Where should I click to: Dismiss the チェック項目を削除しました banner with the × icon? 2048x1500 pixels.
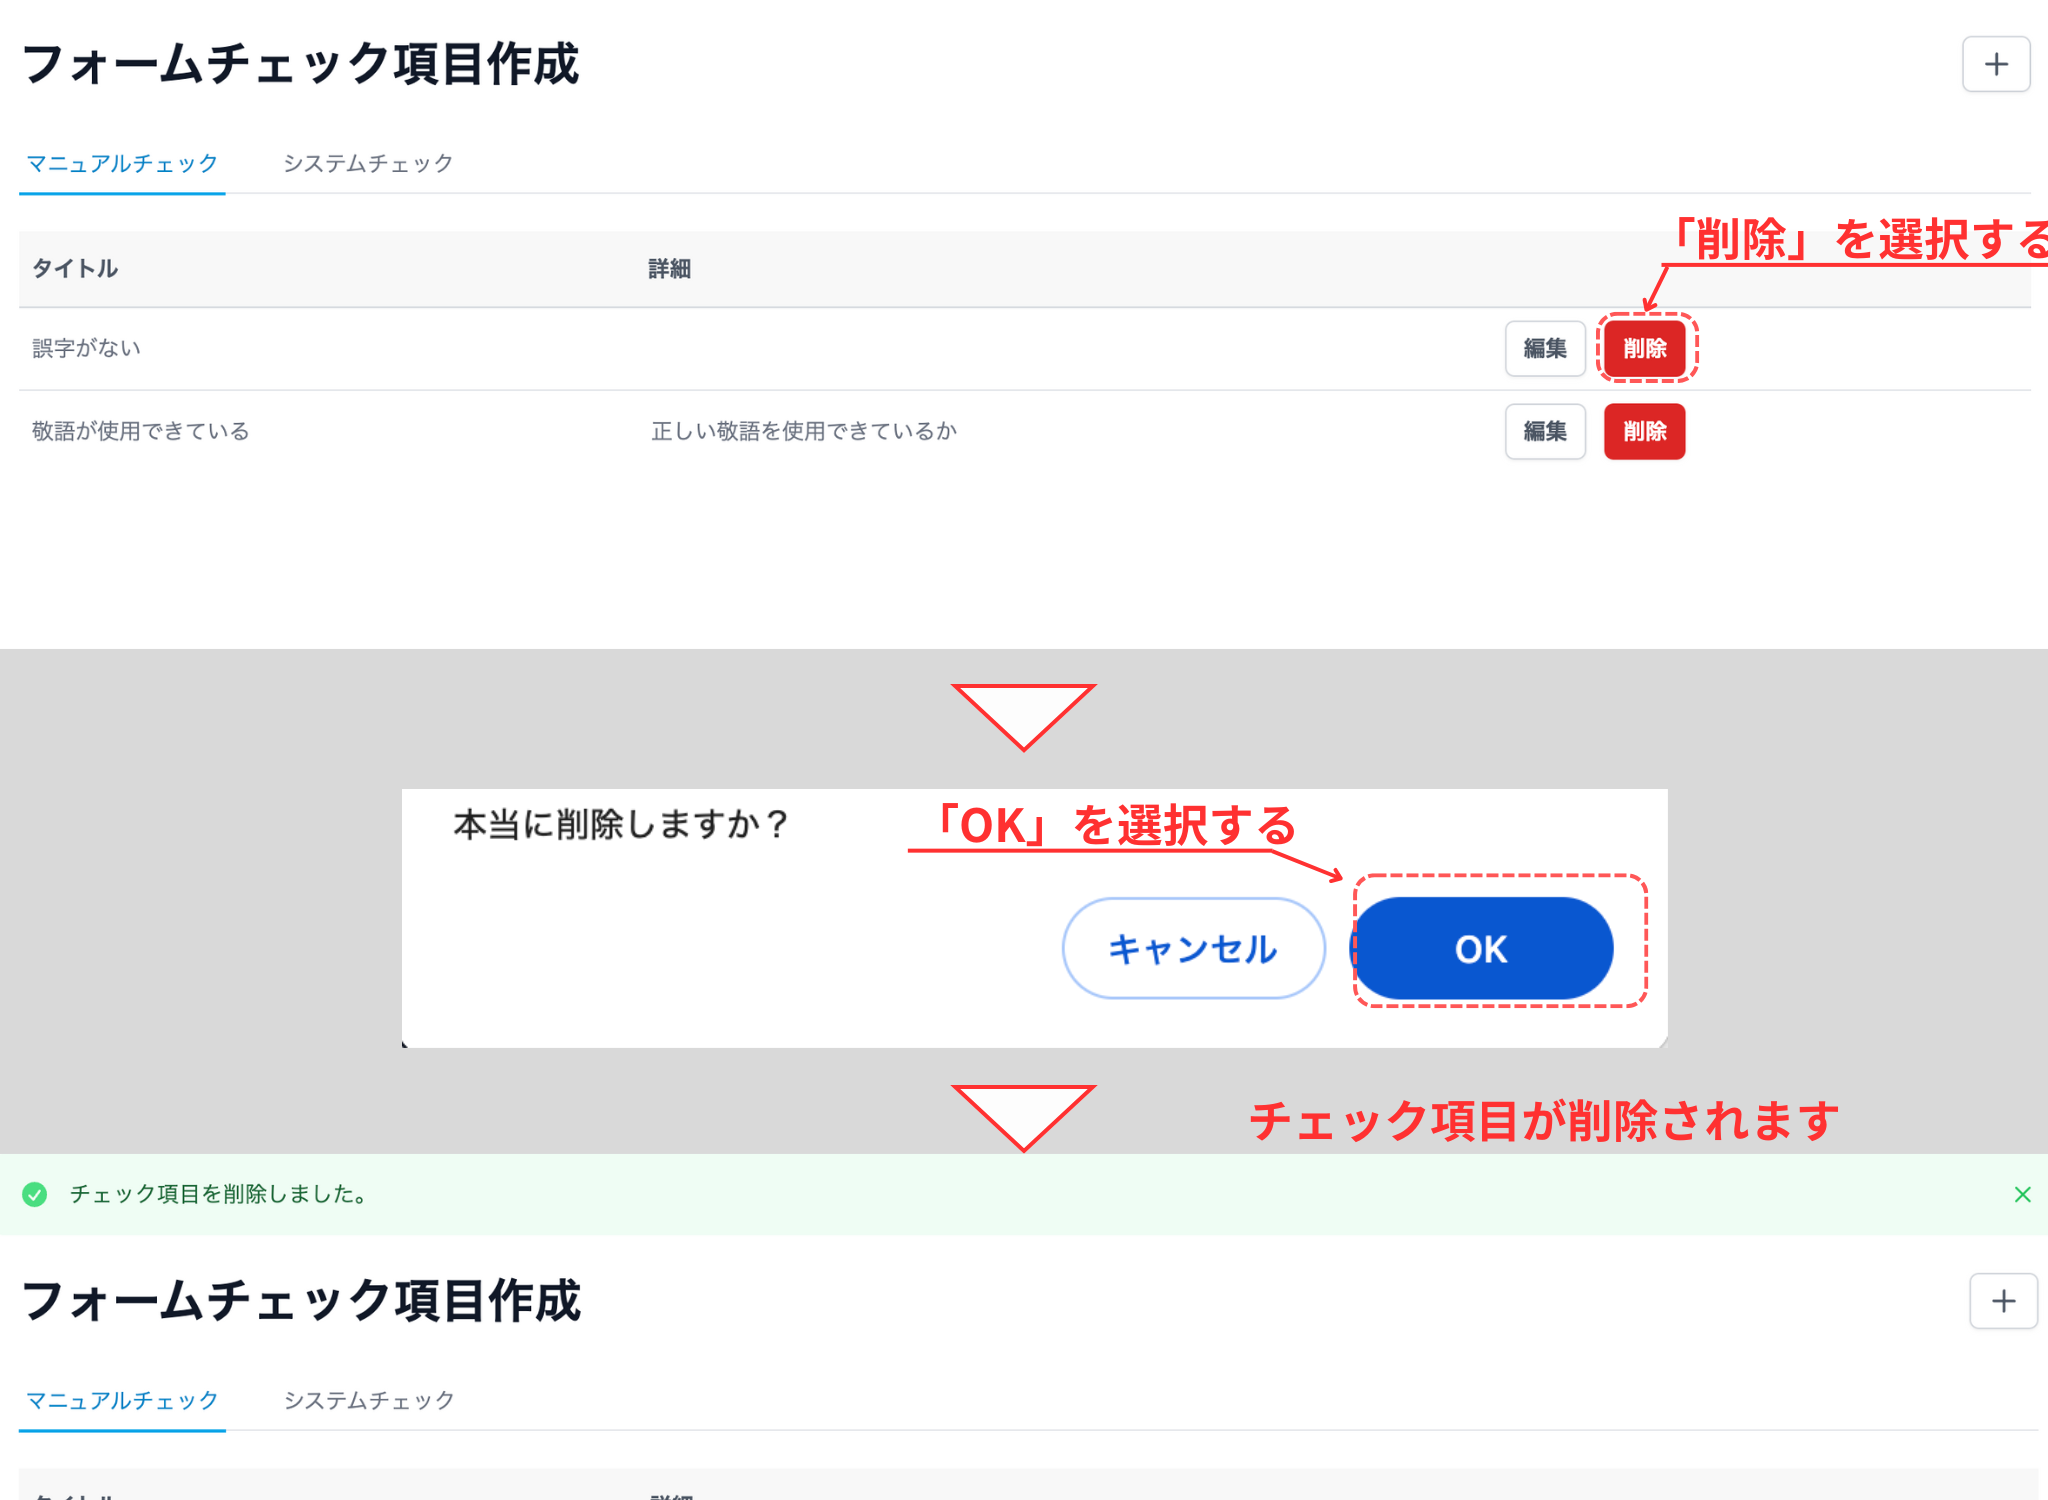tap(2022, 1193)
